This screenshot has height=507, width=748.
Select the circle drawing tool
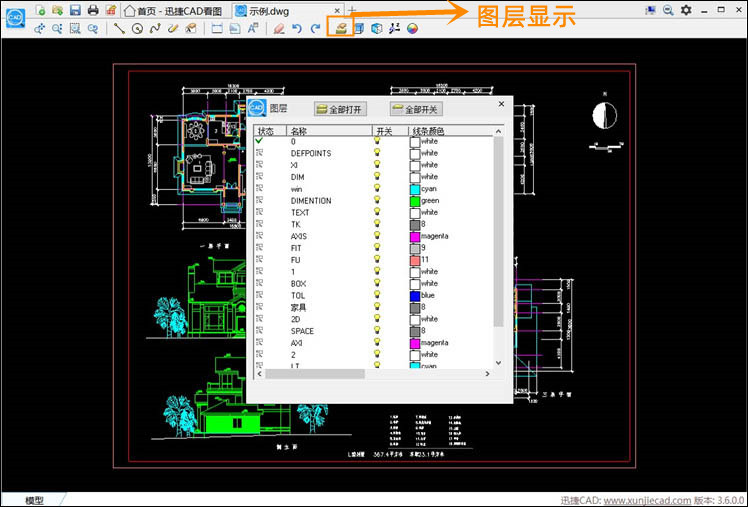click(137, 29)
